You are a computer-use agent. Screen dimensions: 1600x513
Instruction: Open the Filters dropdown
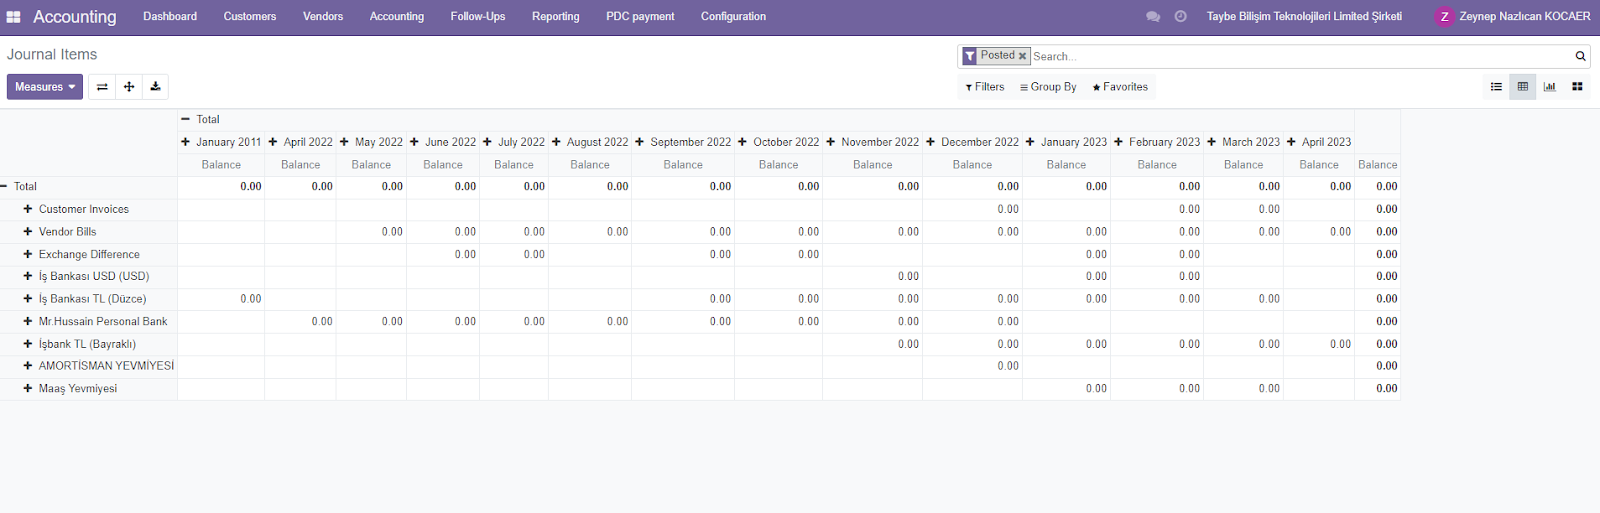pos(985,87)
